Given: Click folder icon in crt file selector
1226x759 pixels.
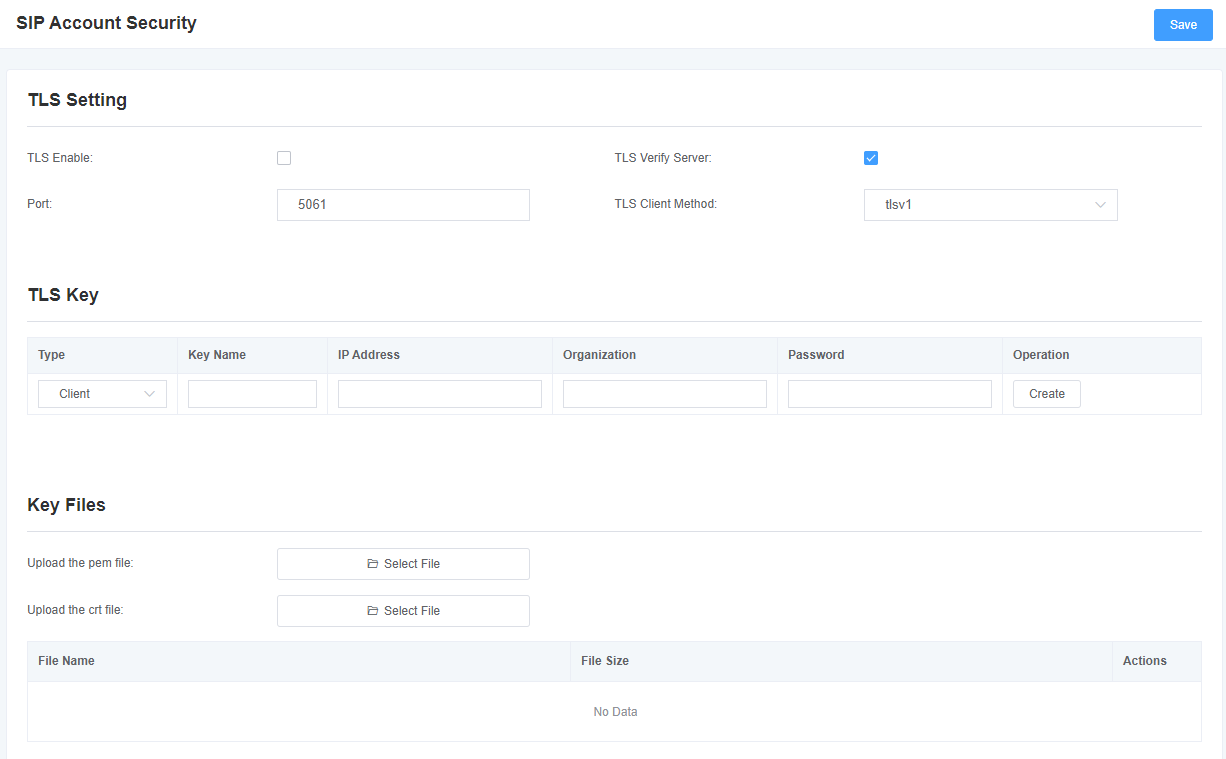Looking at the screenshot, I should pos(372,611).
